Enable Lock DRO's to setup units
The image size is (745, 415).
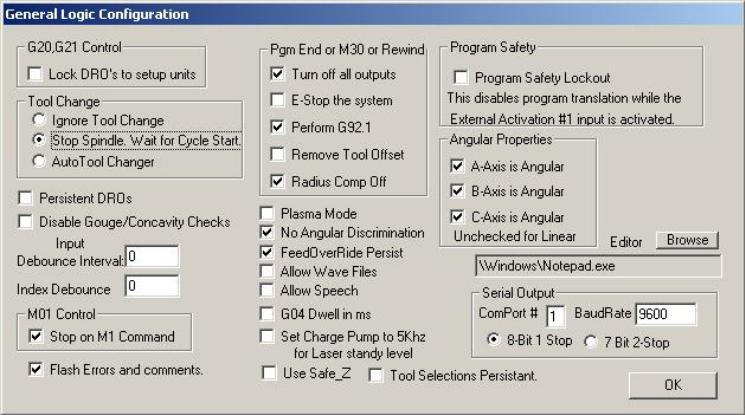[x=35, y=74]
